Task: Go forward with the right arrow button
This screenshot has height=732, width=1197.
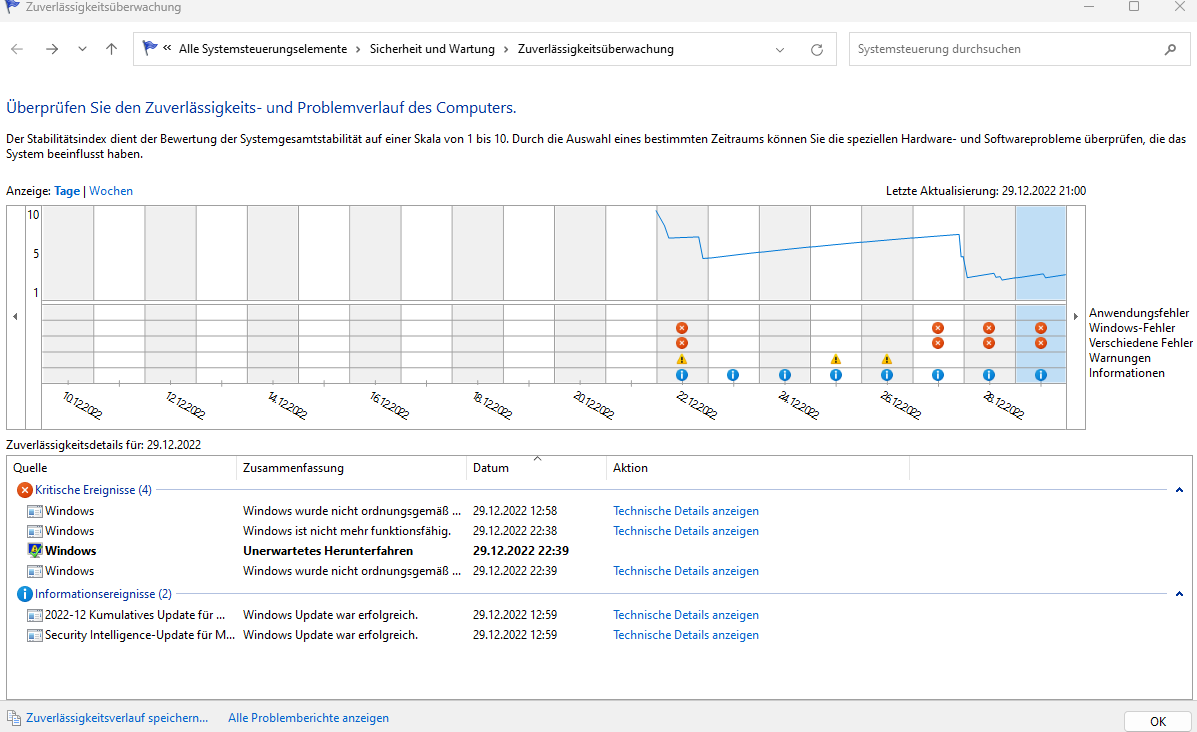Action: pos(52,49)
